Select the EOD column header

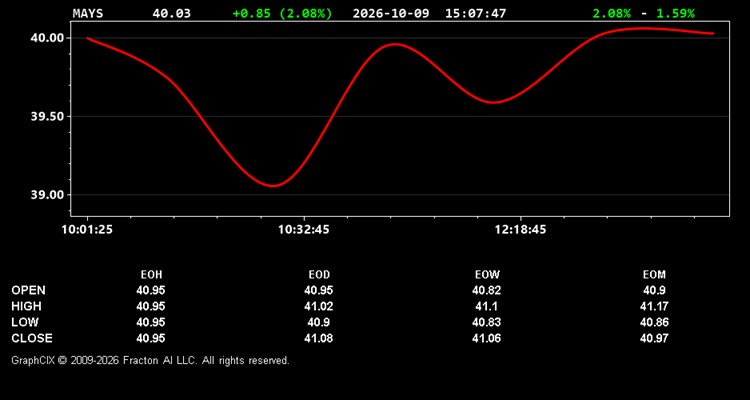[x=319, y=275]
